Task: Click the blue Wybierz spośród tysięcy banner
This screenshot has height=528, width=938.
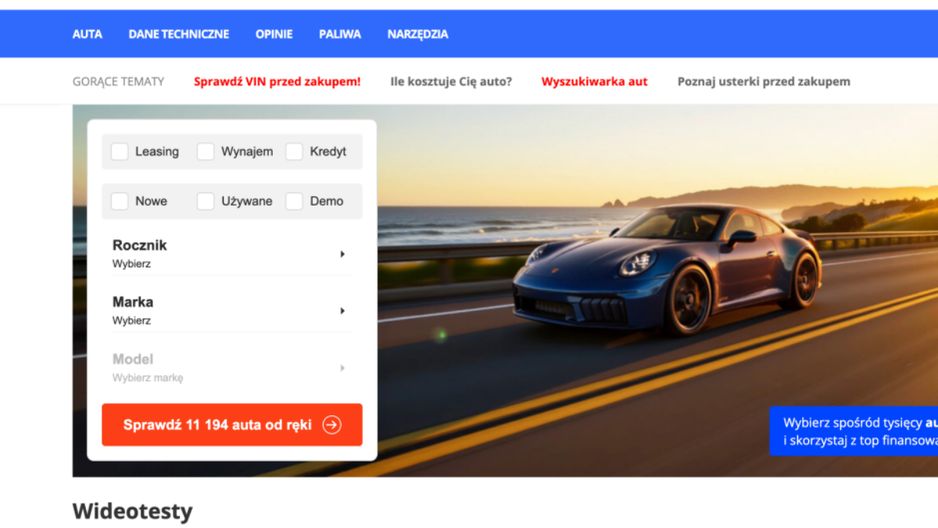Action: pos(854,431)
